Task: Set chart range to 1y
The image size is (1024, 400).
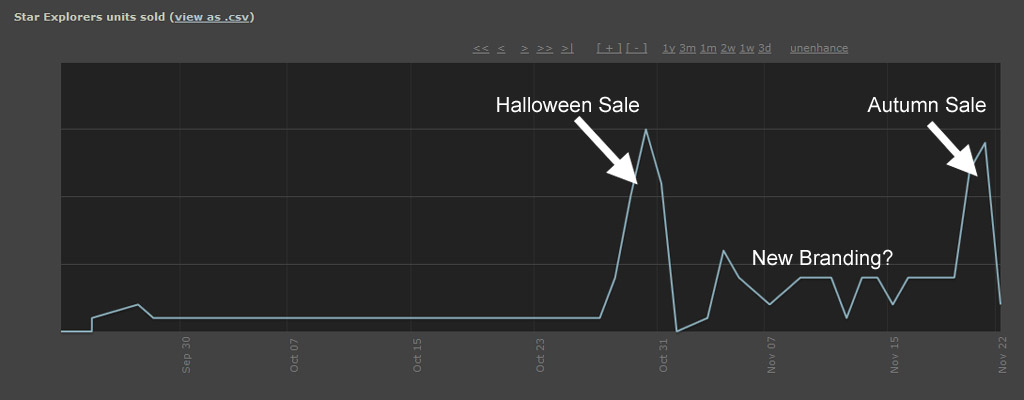Action: pos(669,48)
